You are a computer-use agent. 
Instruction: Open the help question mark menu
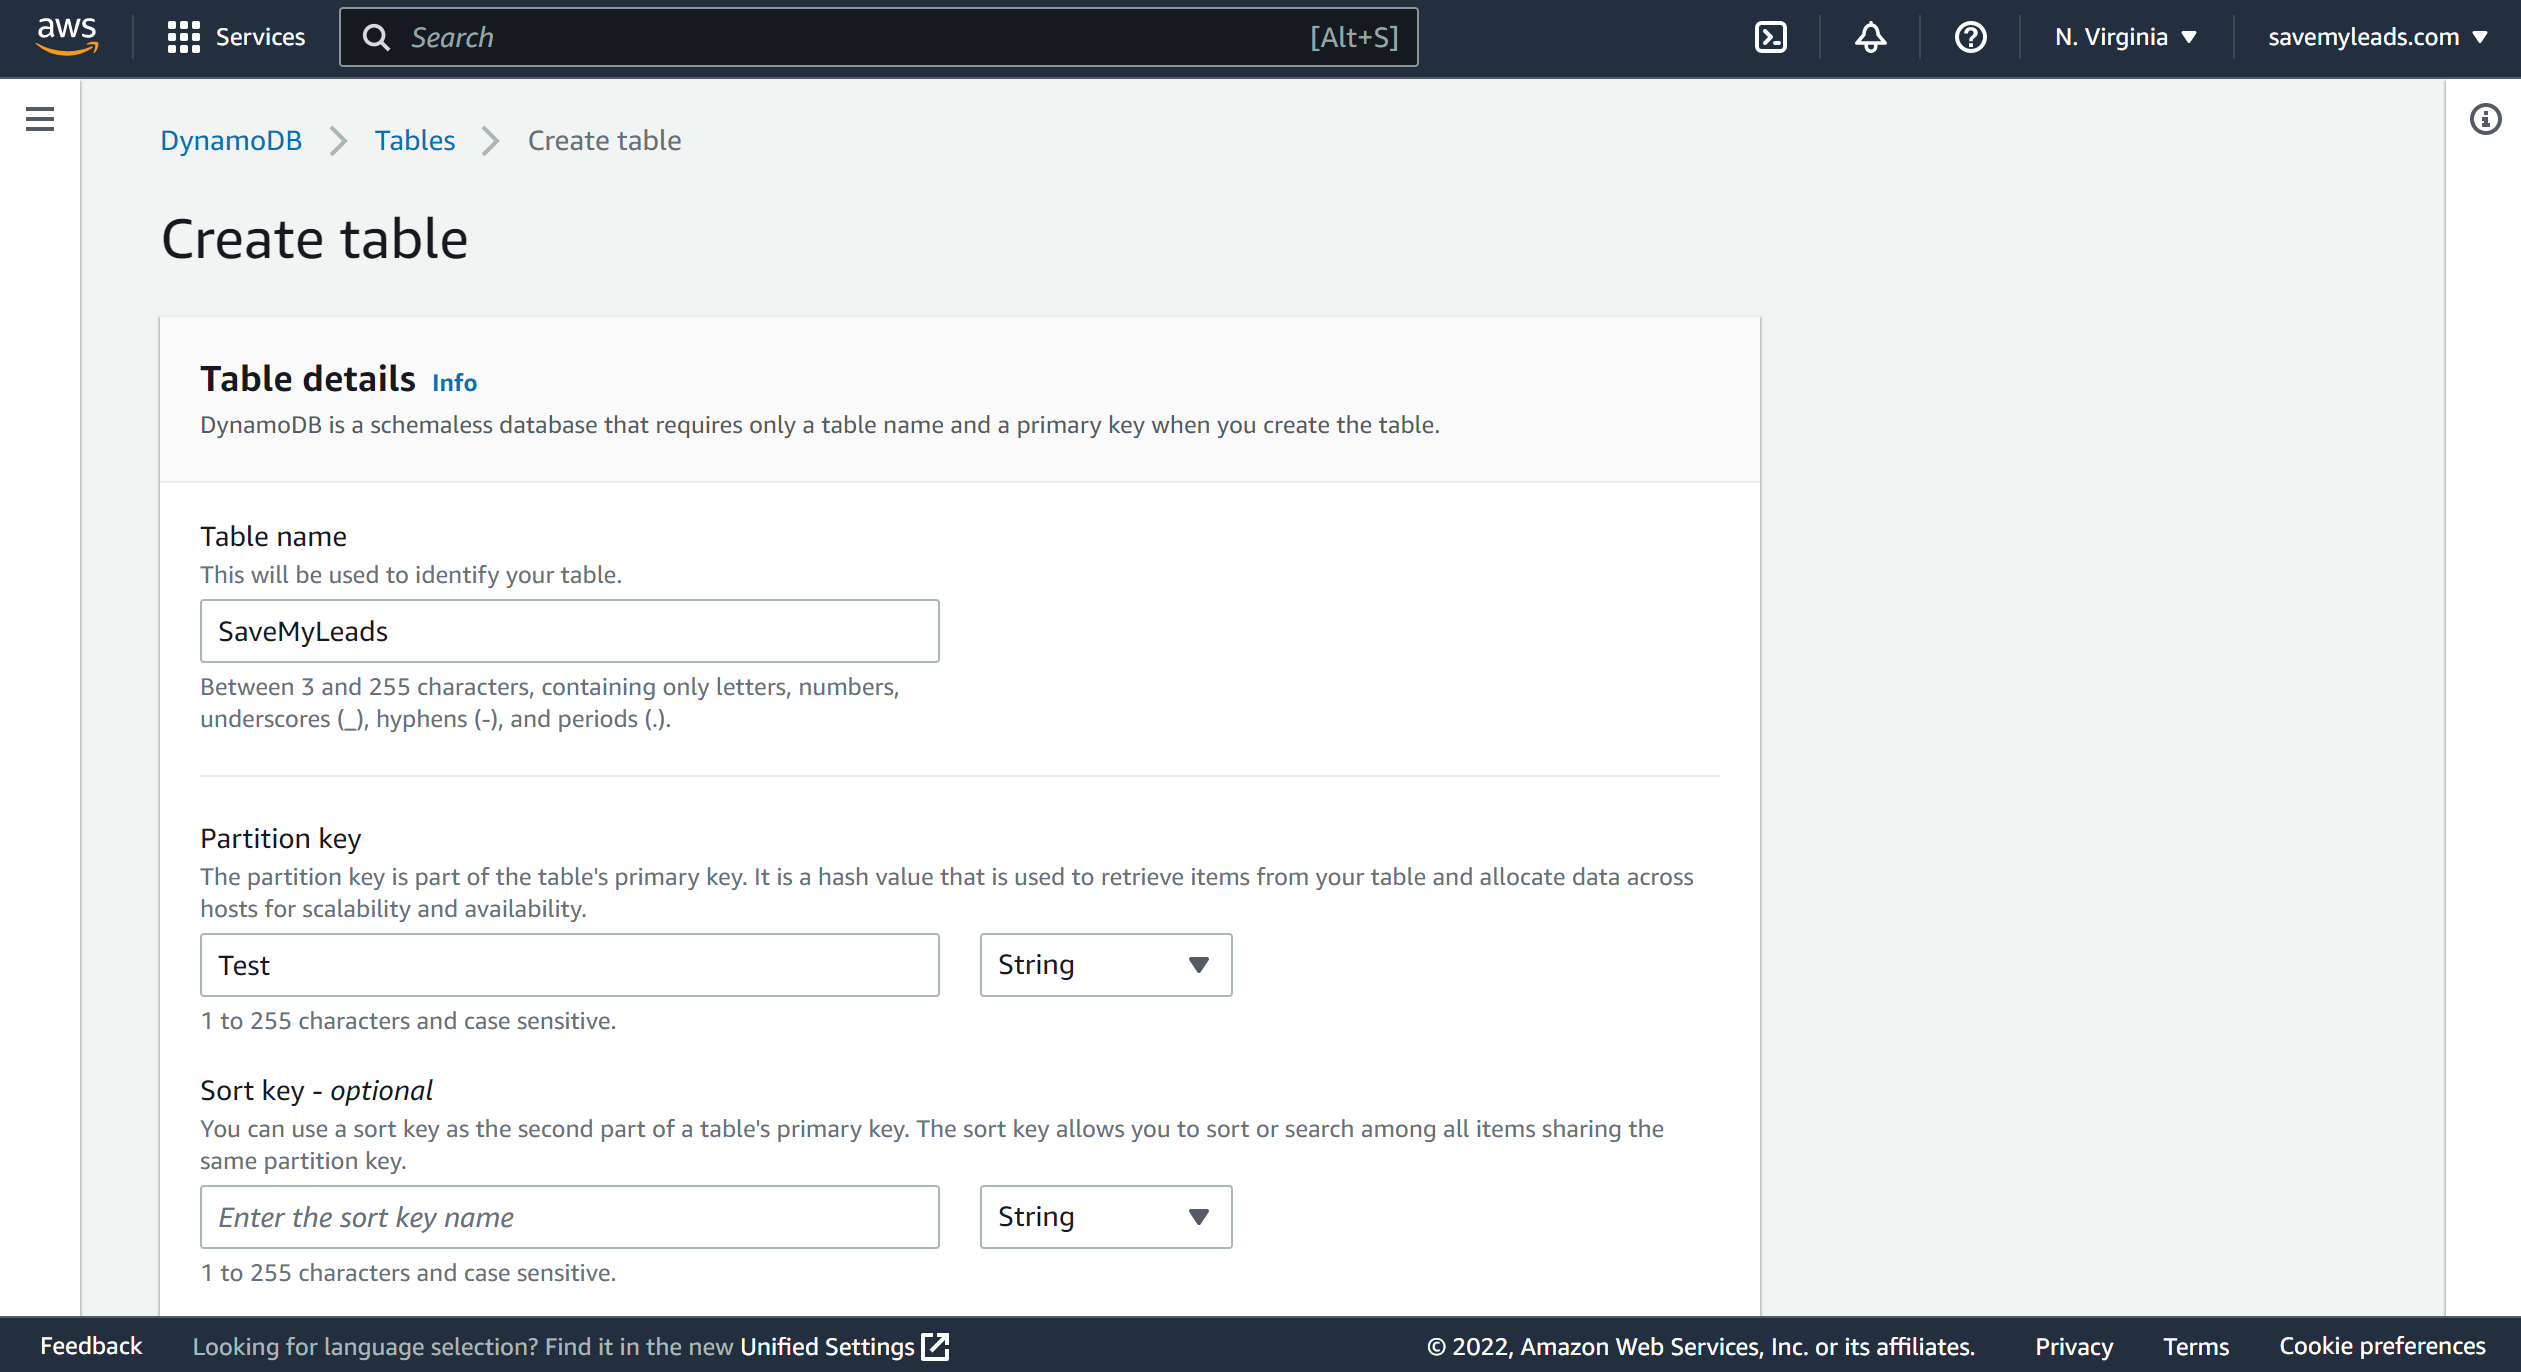point(1970,37)
